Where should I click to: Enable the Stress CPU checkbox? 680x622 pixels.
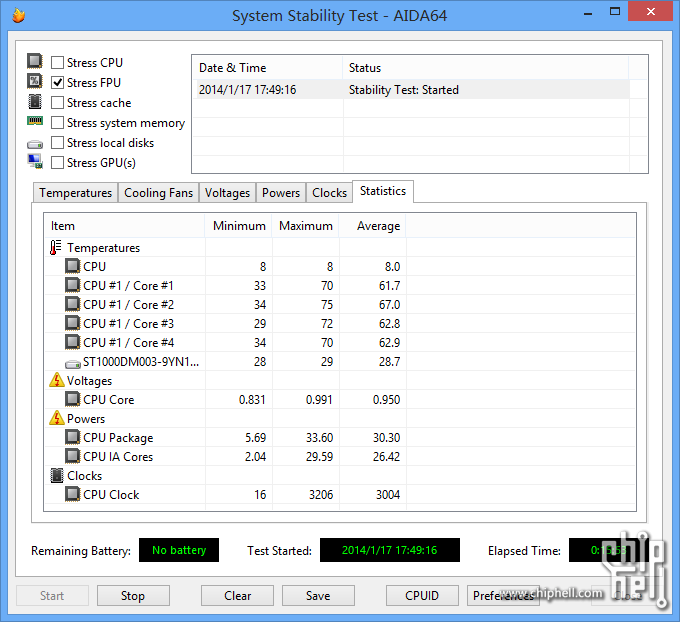tap(57, 62)
